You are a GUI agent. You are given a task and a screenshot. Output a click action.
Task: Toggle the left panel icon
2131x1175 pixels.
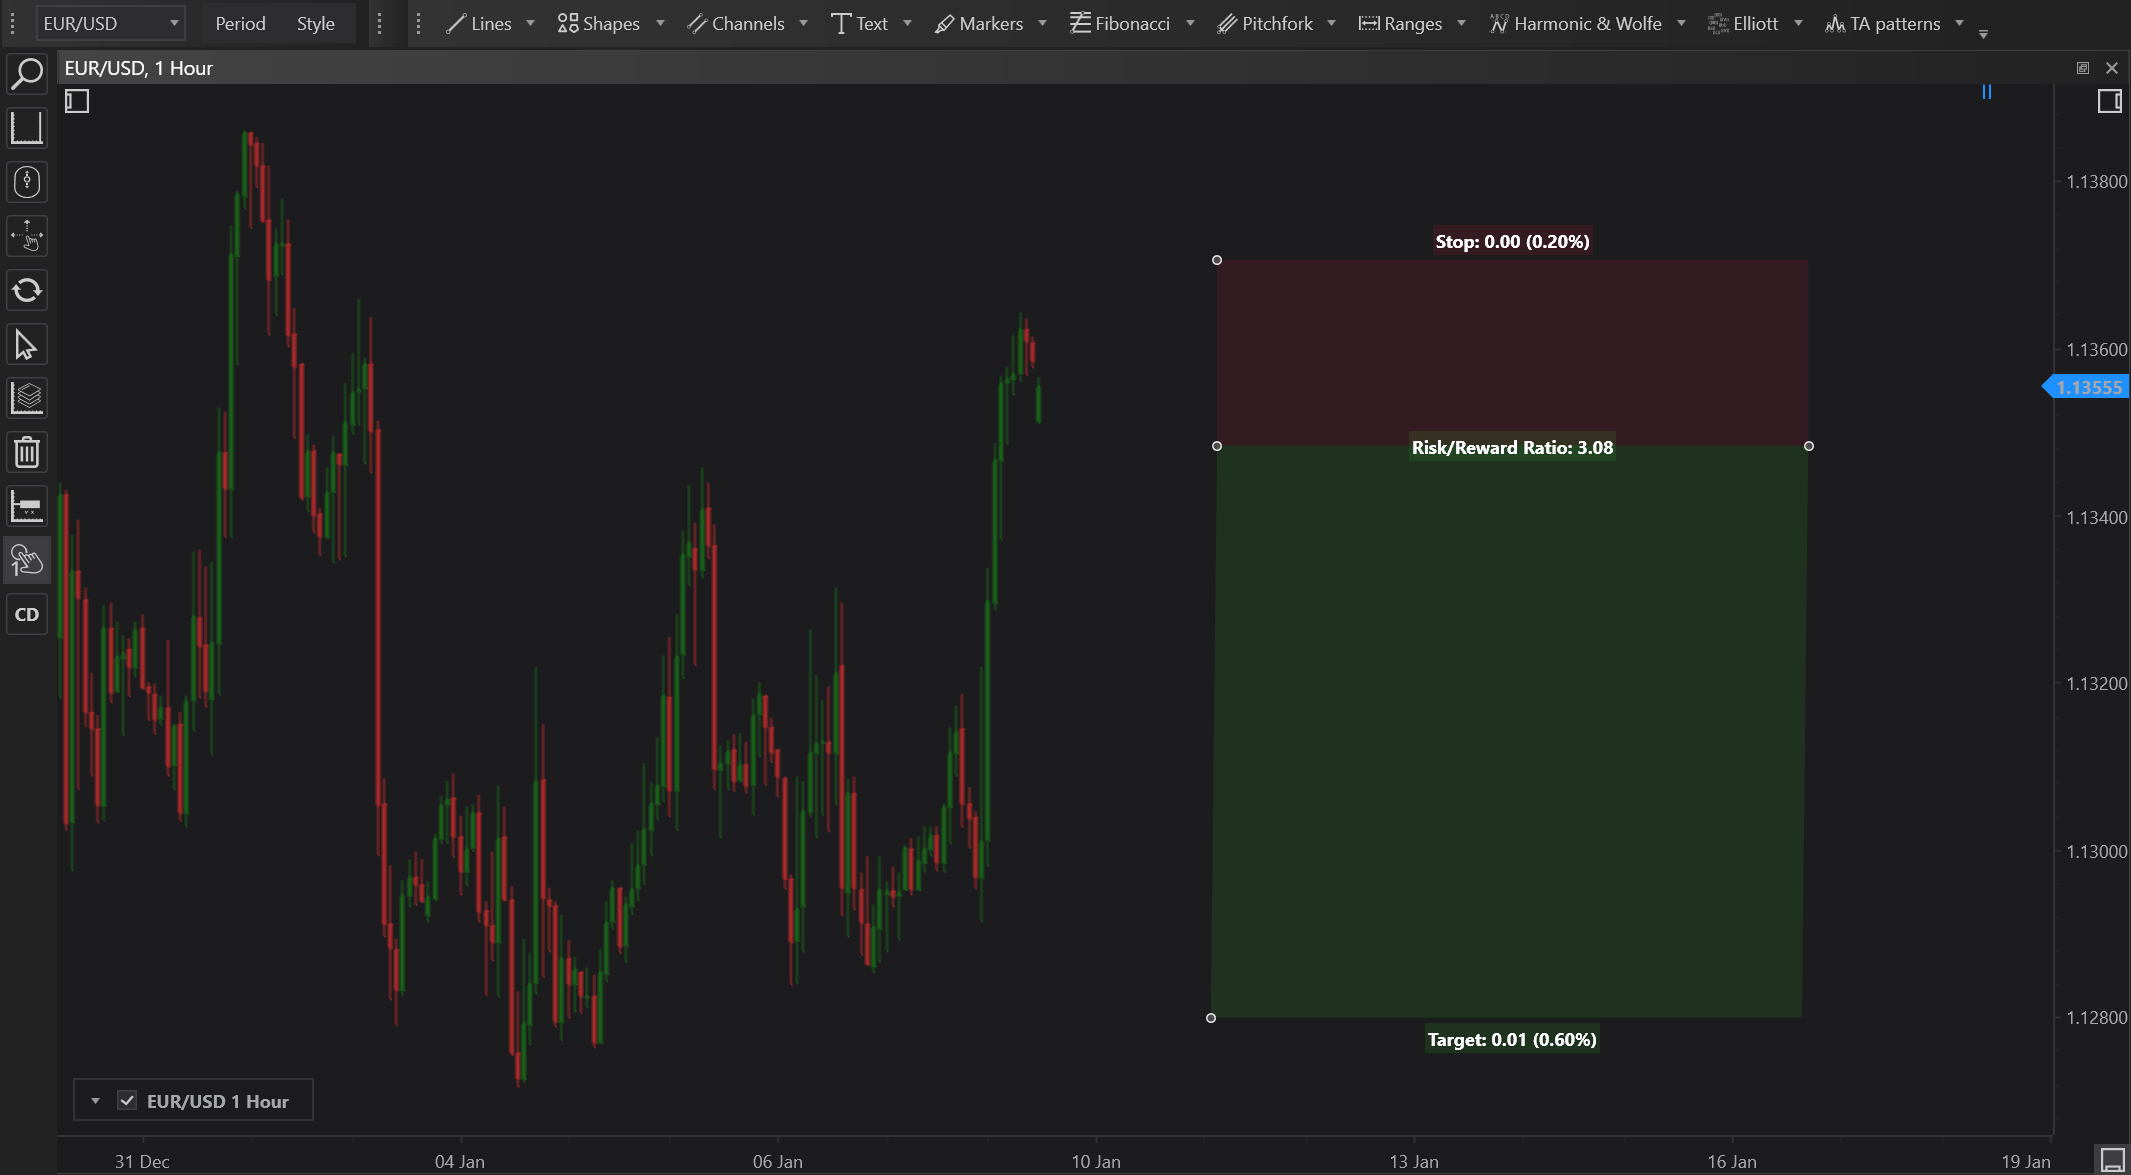77,101
